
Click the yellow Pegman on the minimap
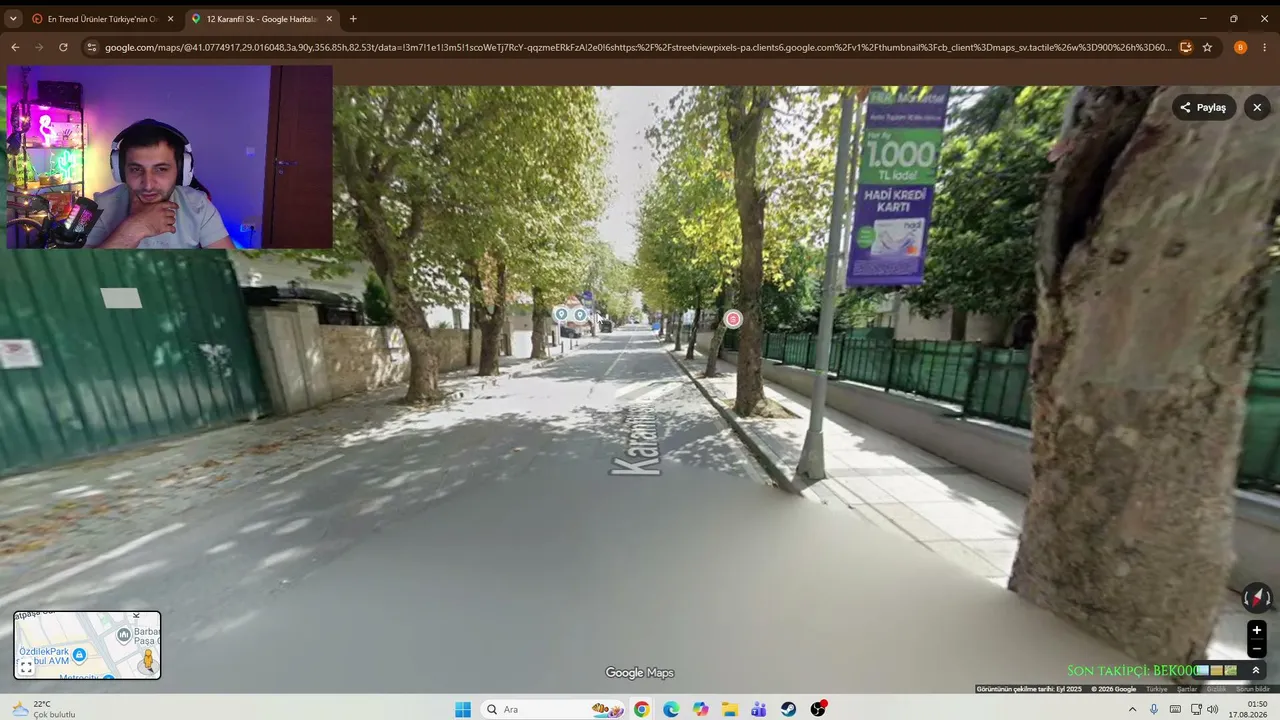[x=148, y=660]
